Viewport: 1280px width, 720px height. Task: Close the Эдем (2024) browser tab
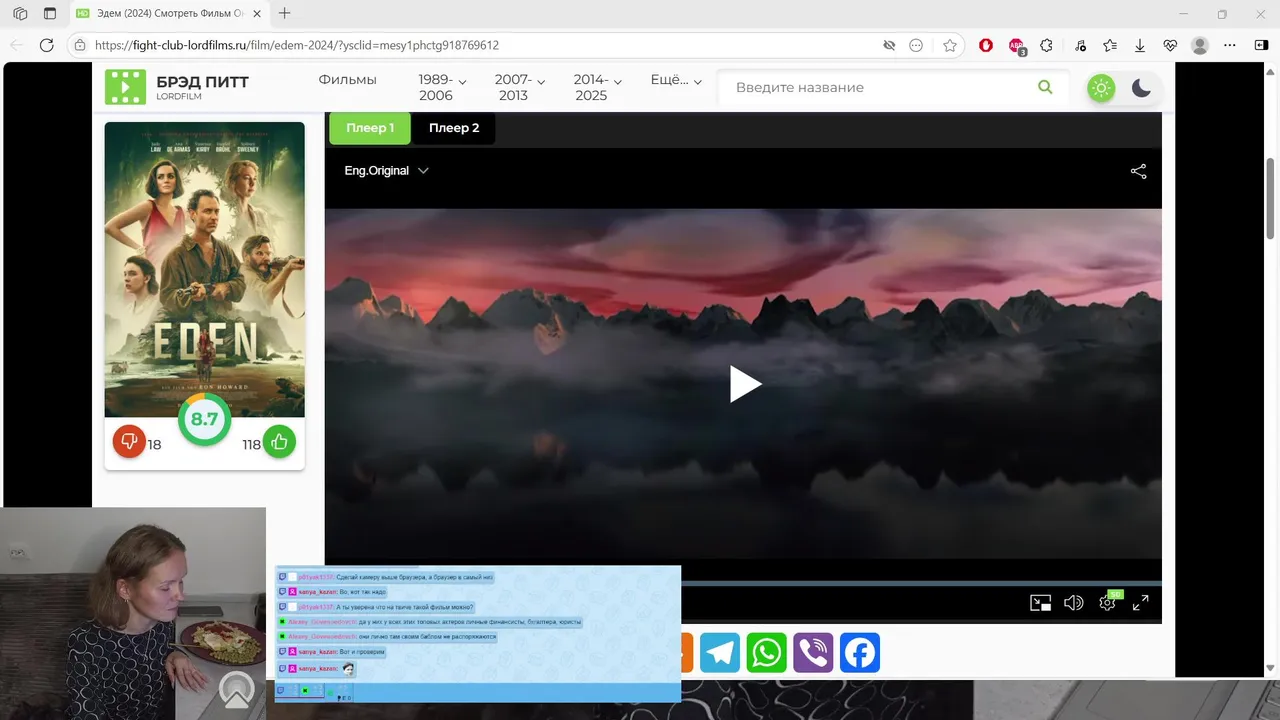tap(257, 14)
